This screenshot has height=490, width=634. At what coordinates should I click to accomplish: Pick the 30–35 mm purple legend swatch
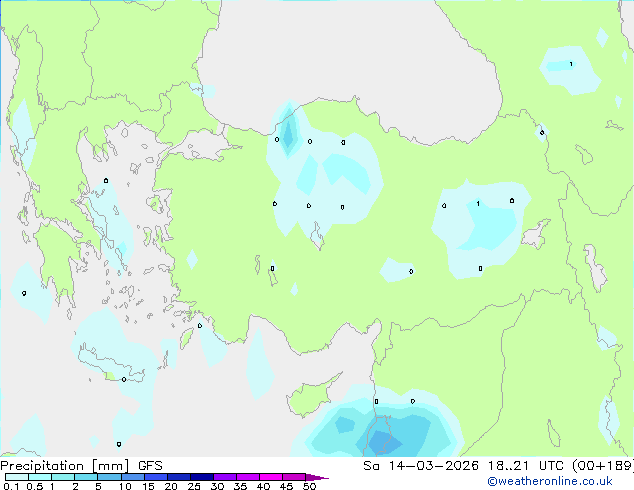[x=225, y=477]
